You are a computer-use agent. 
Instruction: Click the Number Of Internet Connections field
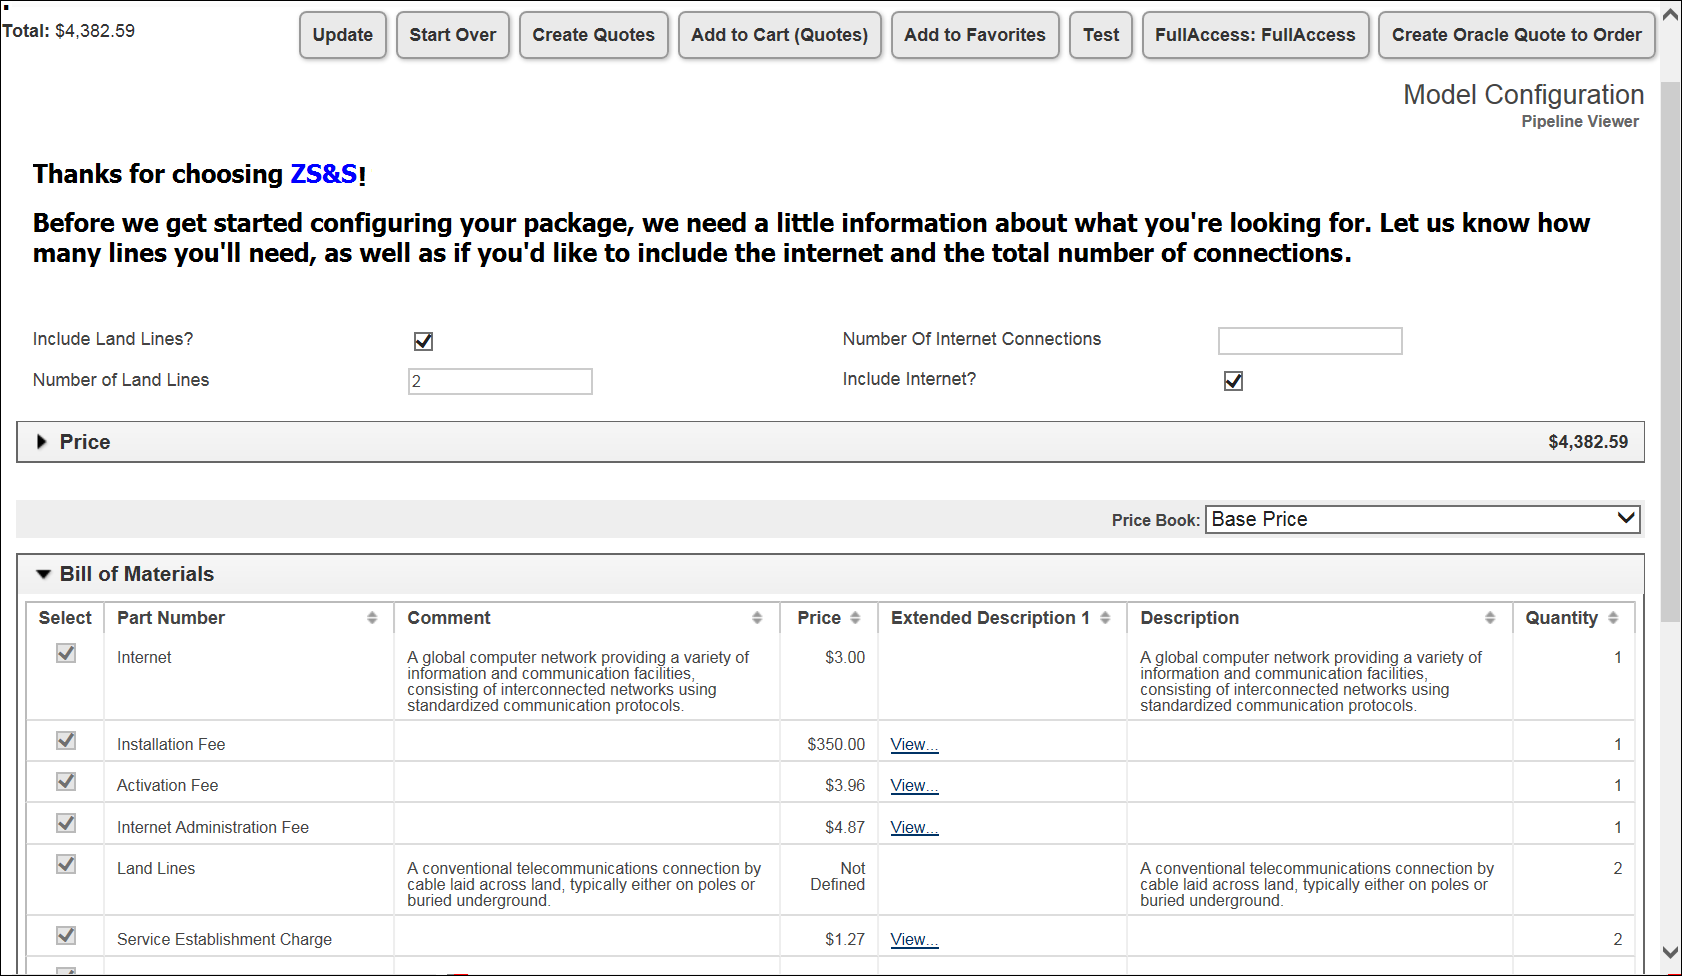tap(1310, 341)
